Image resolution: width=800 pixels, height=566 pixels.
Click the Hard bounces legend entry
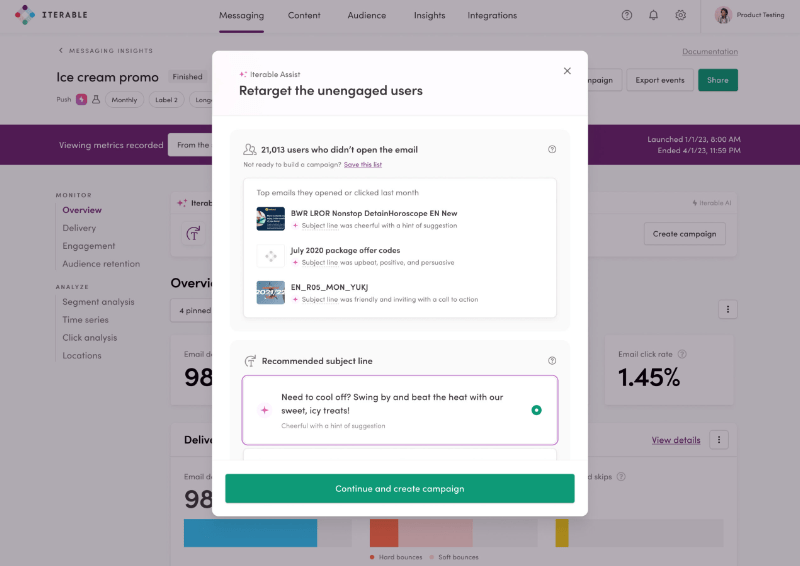pyautogui.click(x=396, y=557)
